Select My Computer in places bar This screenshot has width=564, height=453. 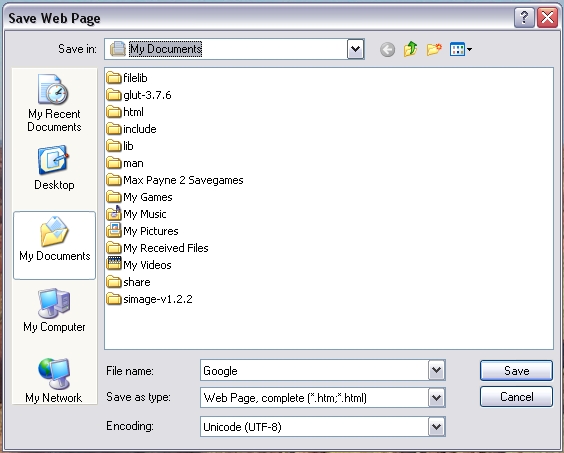tap(54, 310)
